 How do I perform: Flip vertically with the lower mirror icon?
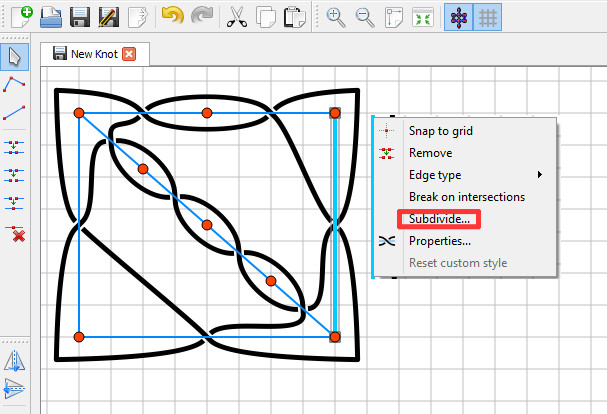[14, 388]
